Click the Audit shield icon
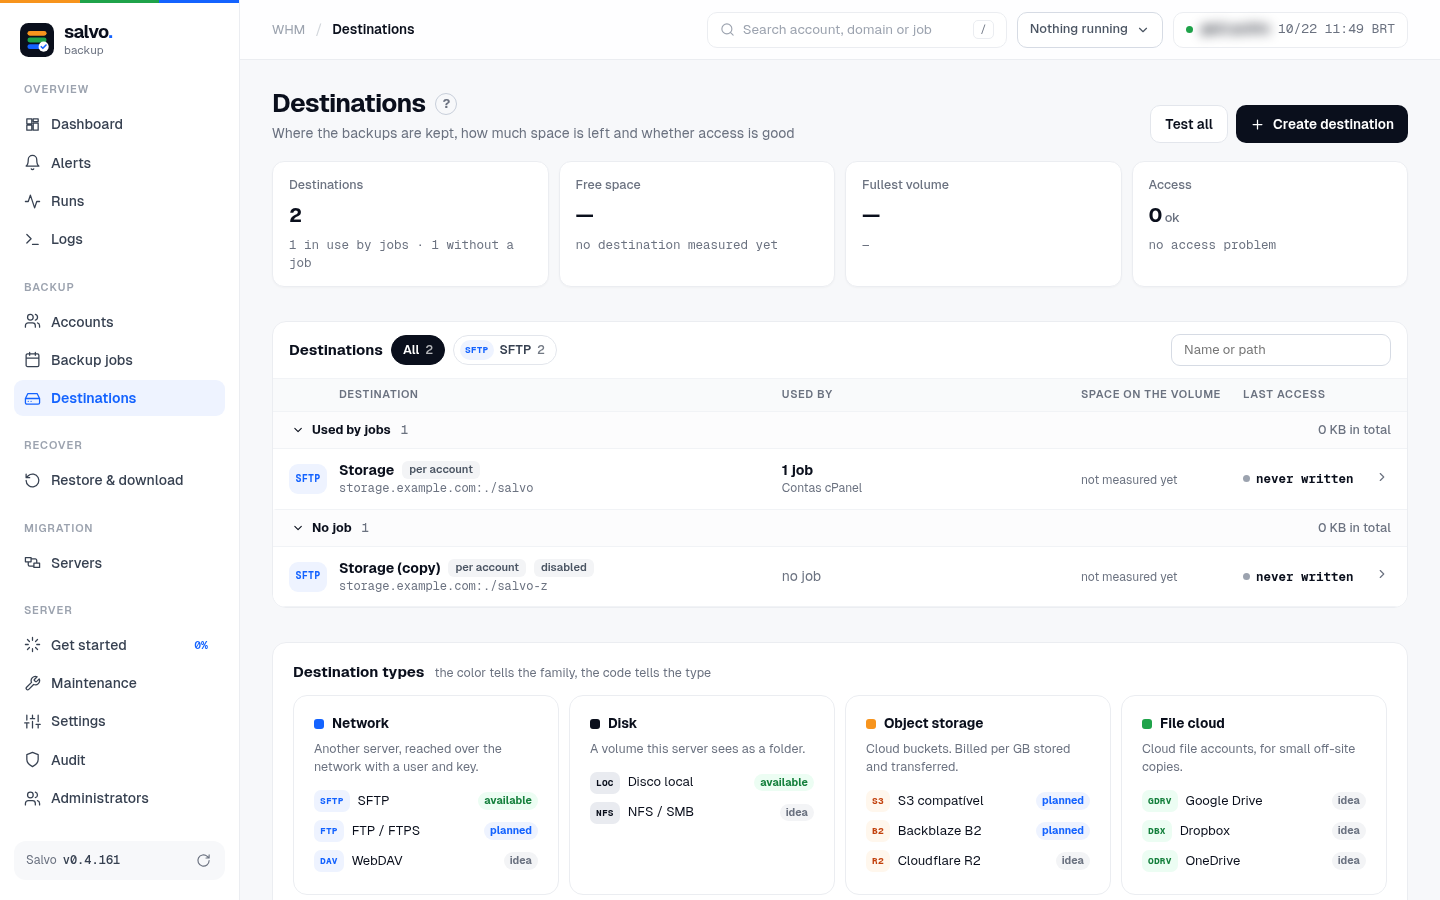The height and width of the screenshot is (900, 1440). [32, 760]
